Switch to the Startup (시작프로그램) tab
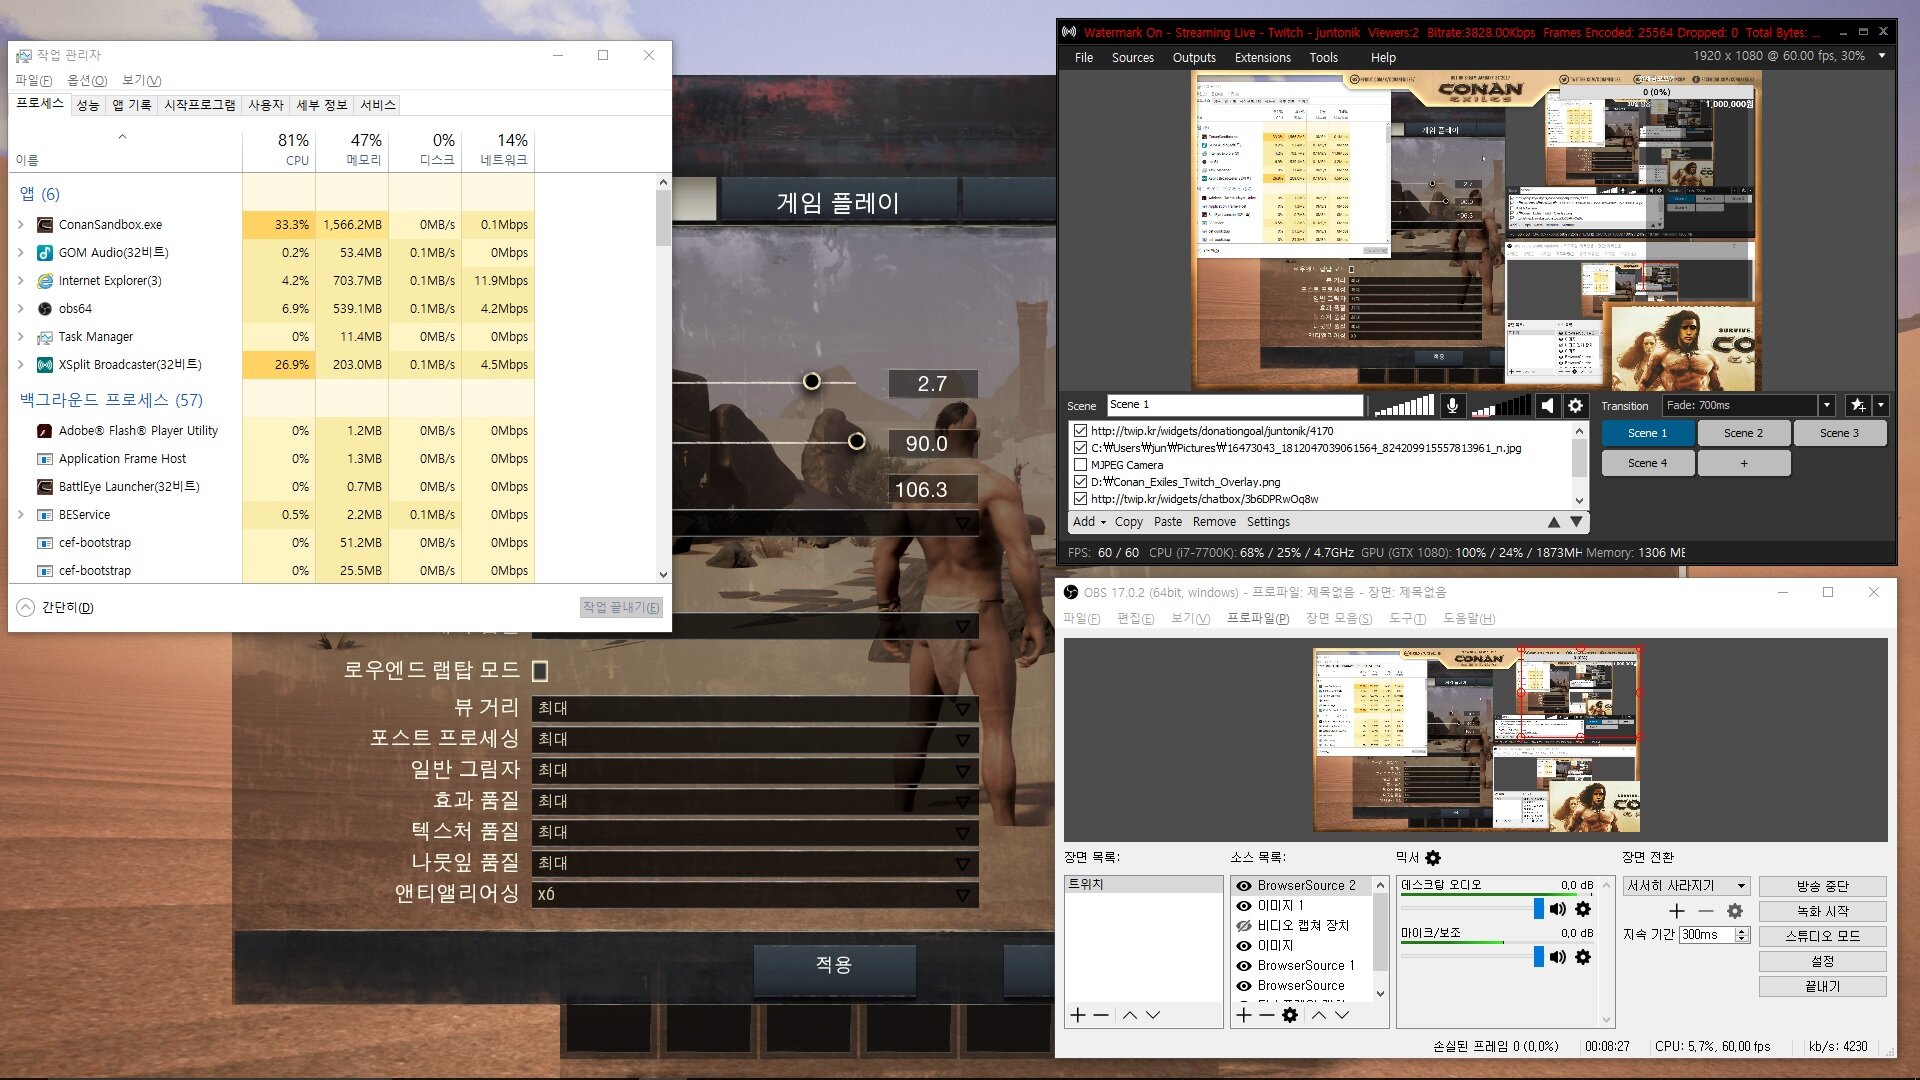 coord(200,105)
